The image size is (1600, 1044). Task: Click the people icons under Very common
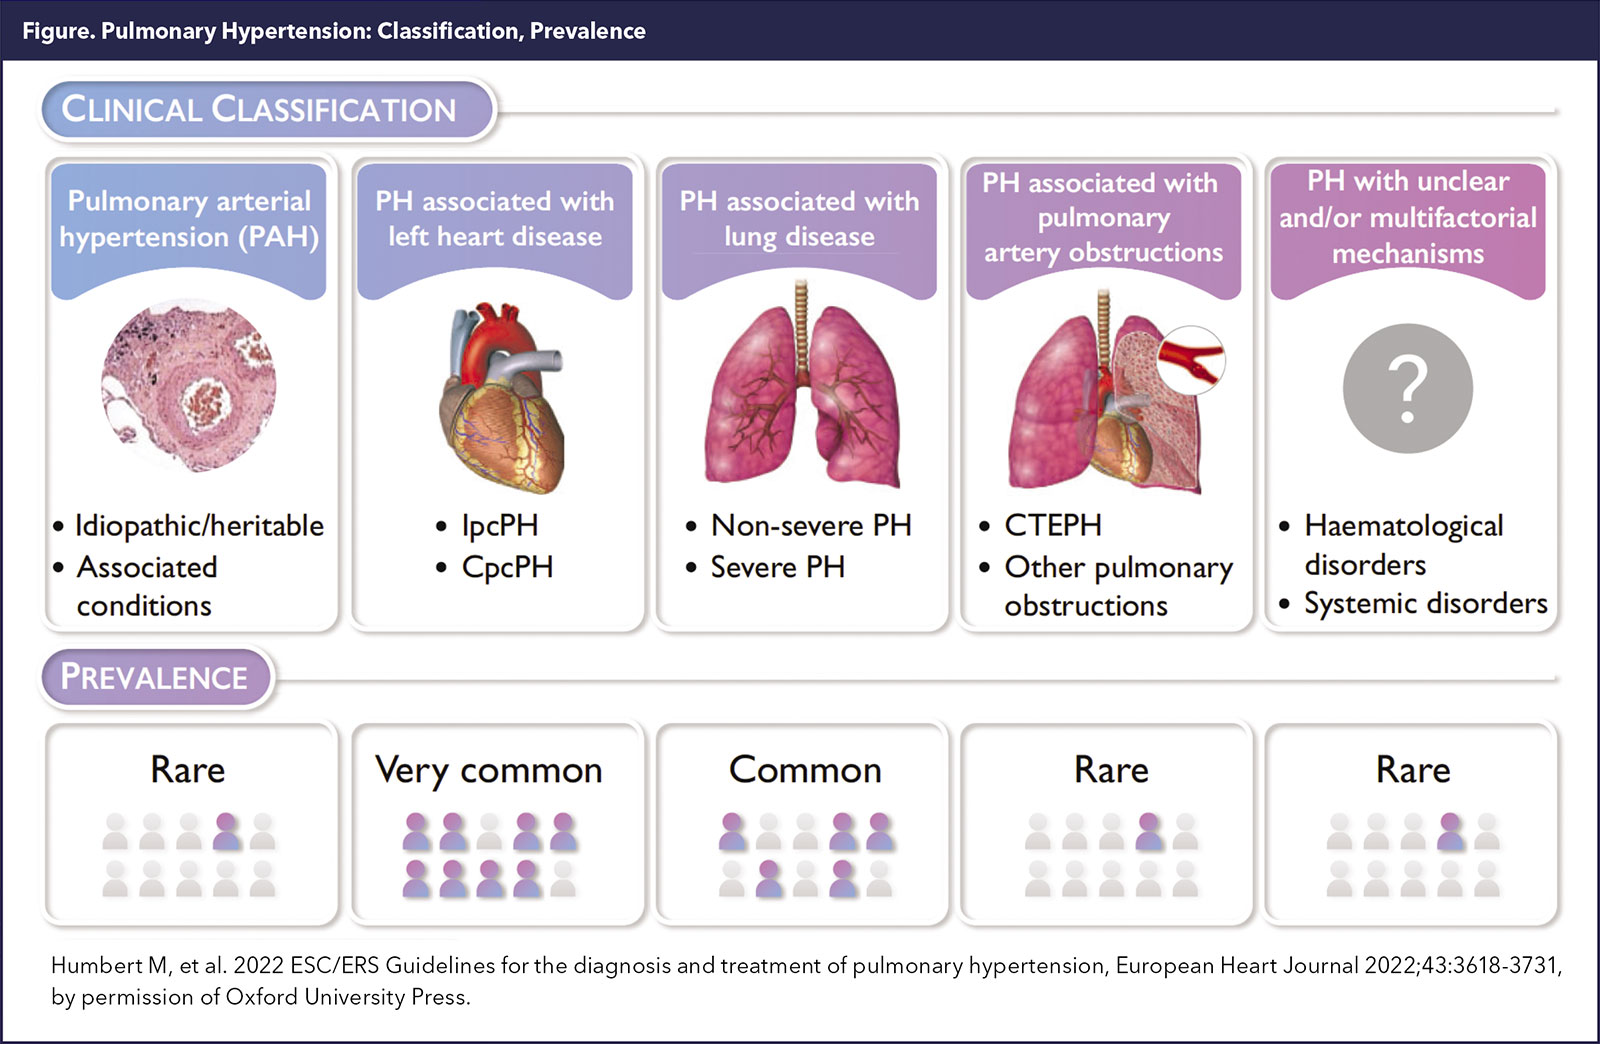pyautogui.click(x=490, y=854)
